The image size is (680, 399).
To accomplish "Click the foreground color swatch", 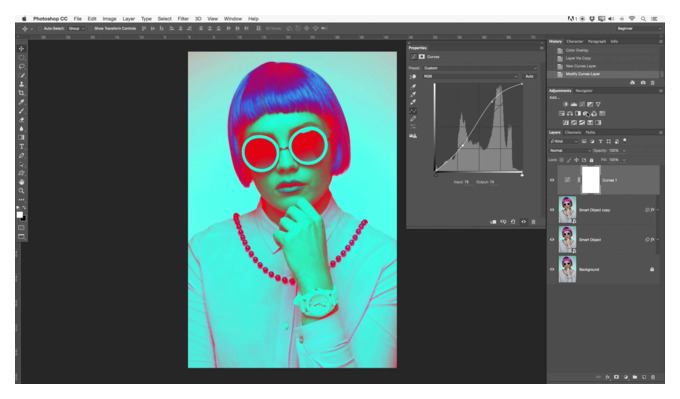I will pyautogui.click(x=20, y=215).
